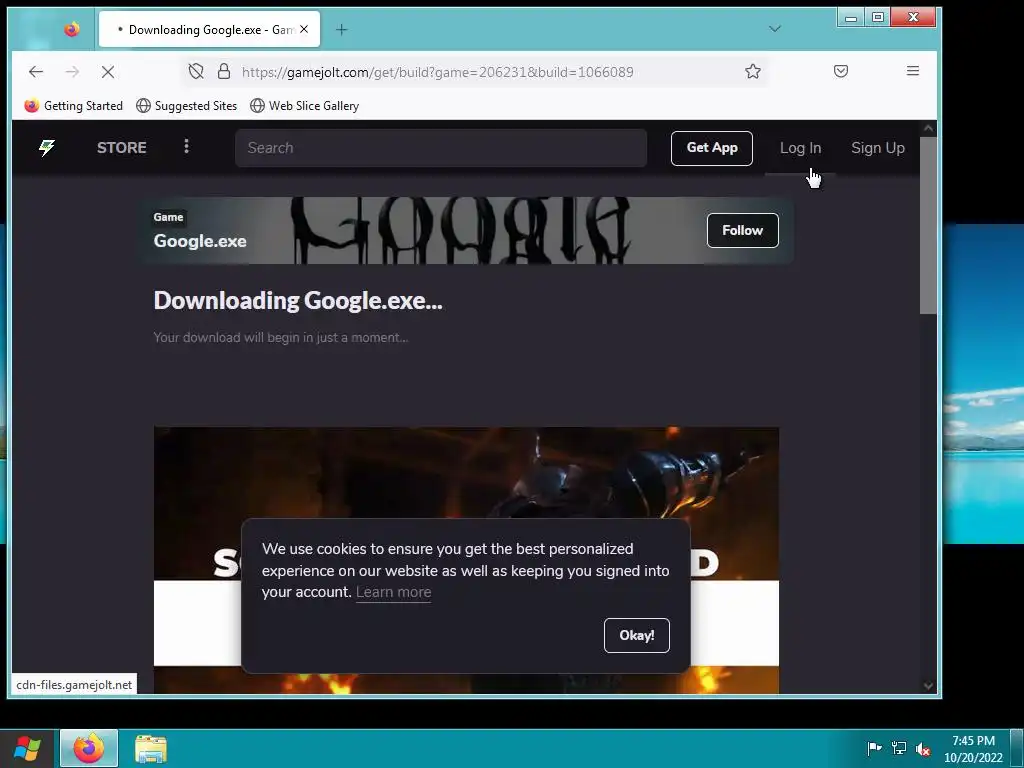Open Windows Explorer from taskbar
Viewport: 1024px width, 768px height.
(151, 749)
